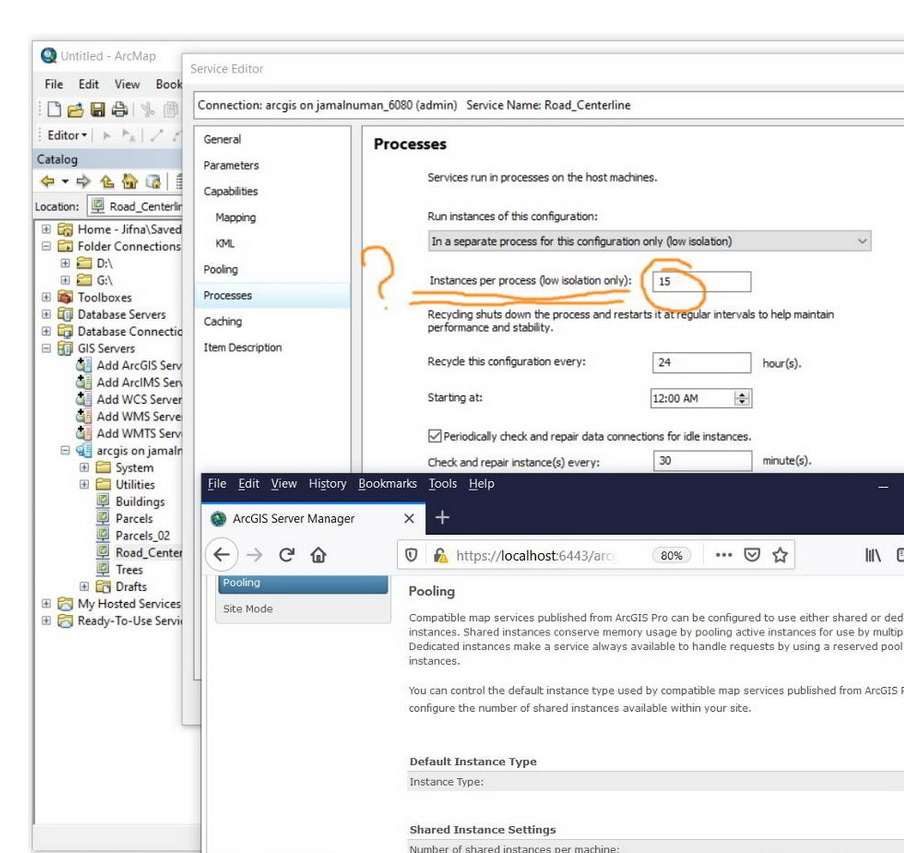This screenshot has width=904, height=853.
Task: Open Site Mode in Server Manager sidebar
Action: [248, 609]
